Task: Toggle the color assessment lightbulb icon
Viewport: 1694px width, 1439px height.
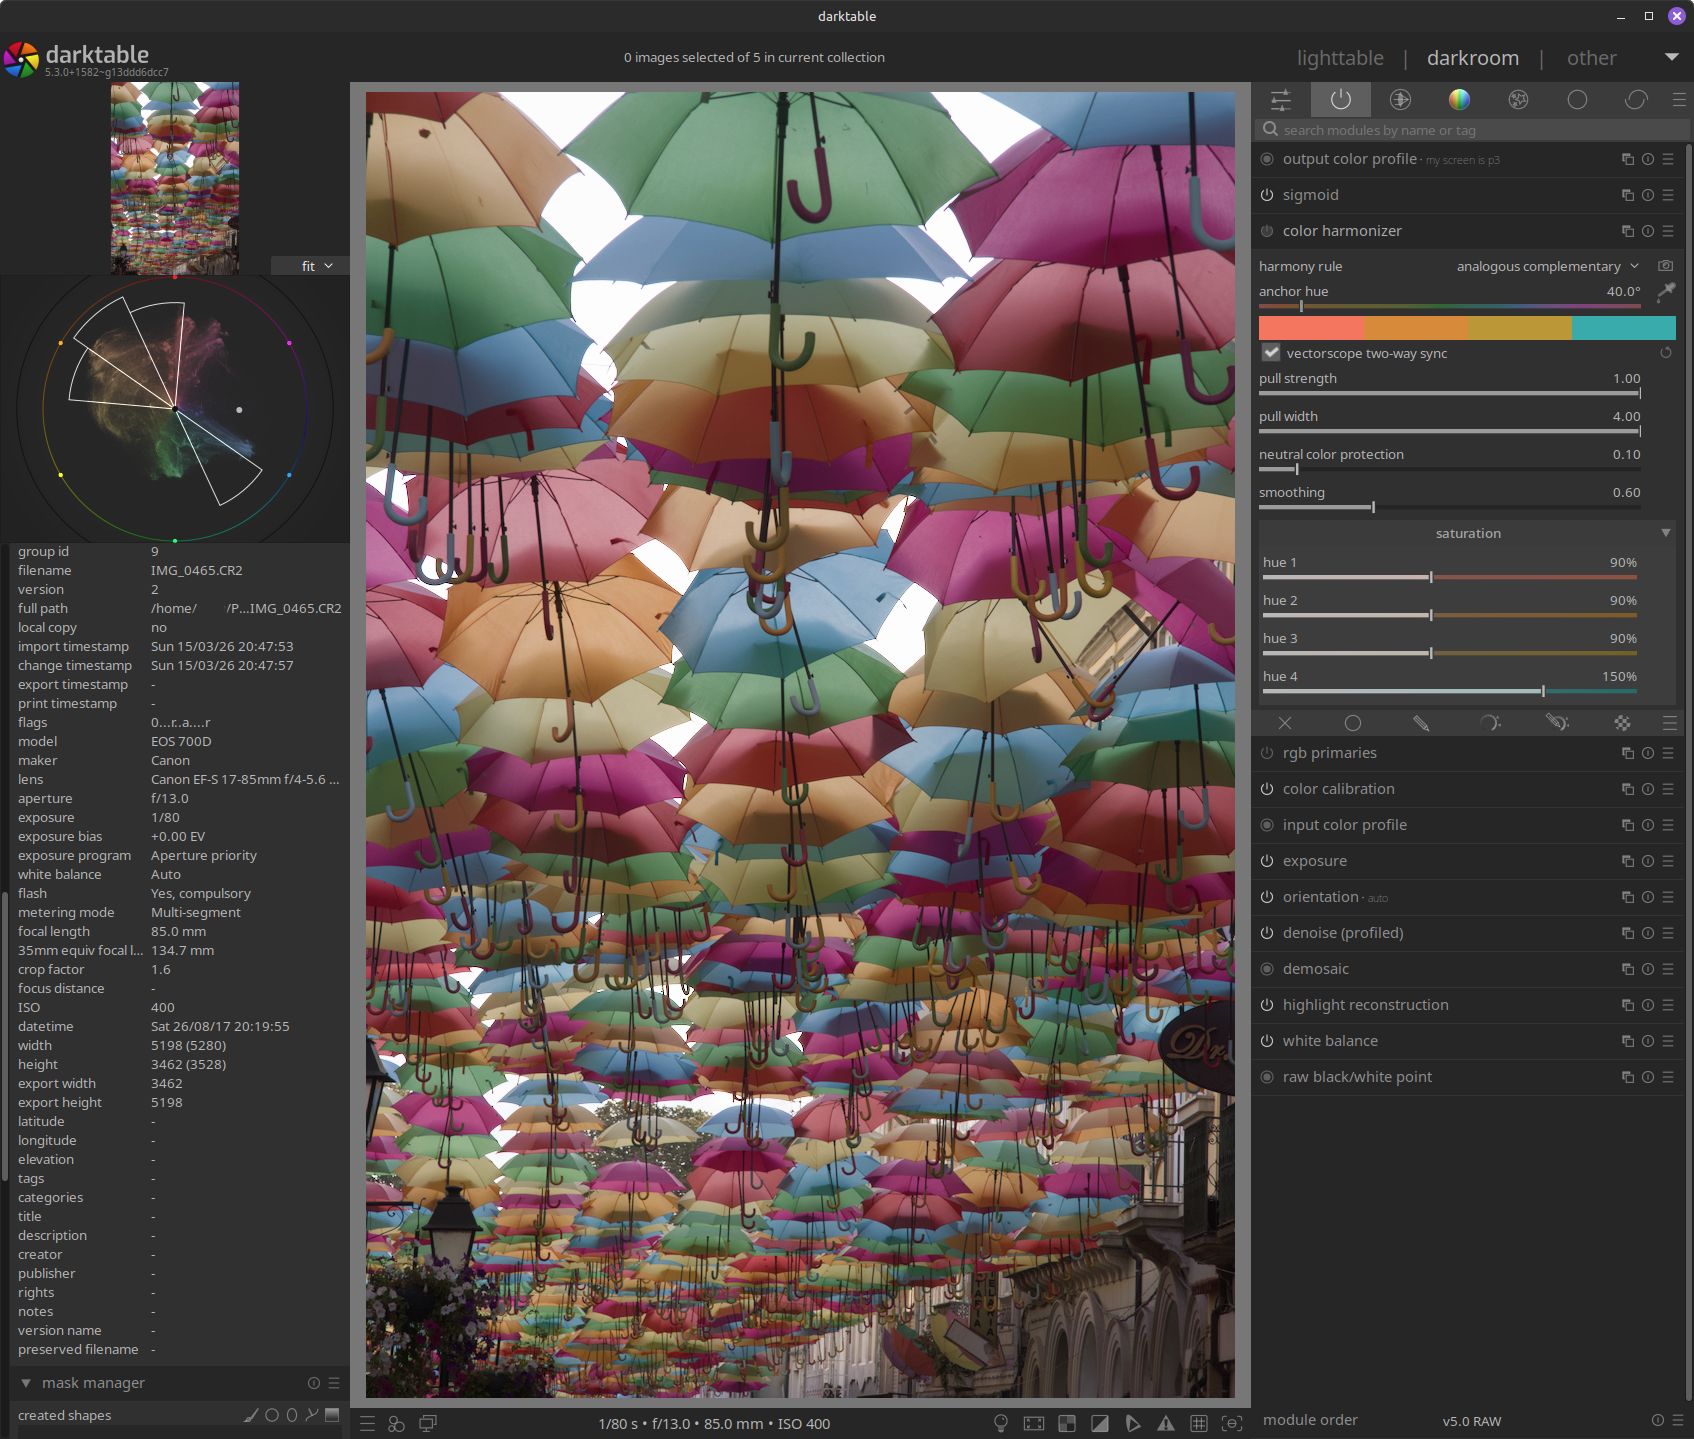Action: pyautogui.click(x=1000, y=1423)
